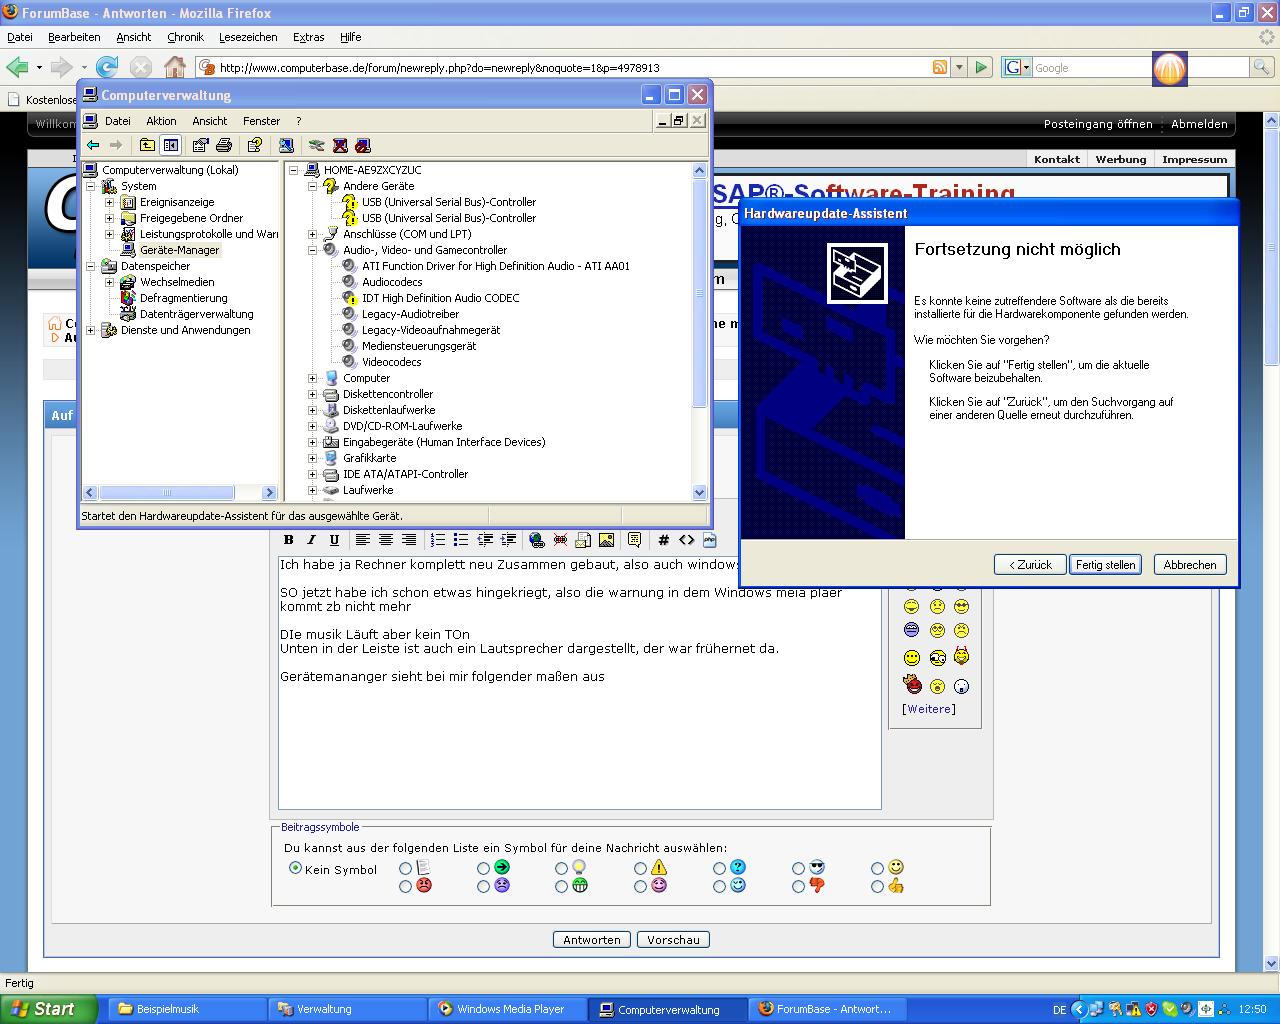The height and width of the screenshot is (1024, 1280).
Task: Apply underline formatting in forum editor
Action: pyautogui.click(x=334, y=540)
